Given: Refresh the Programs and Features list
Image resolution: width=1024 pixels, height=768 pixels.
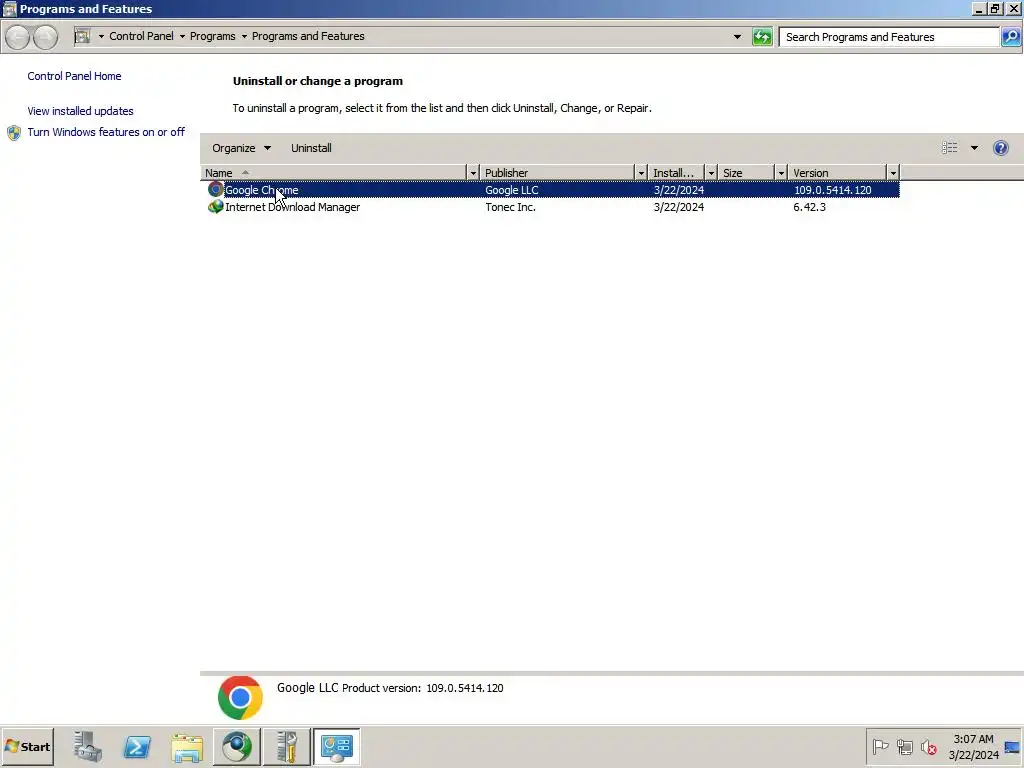Looking at the screenshot, I should [x=761, y=37].
